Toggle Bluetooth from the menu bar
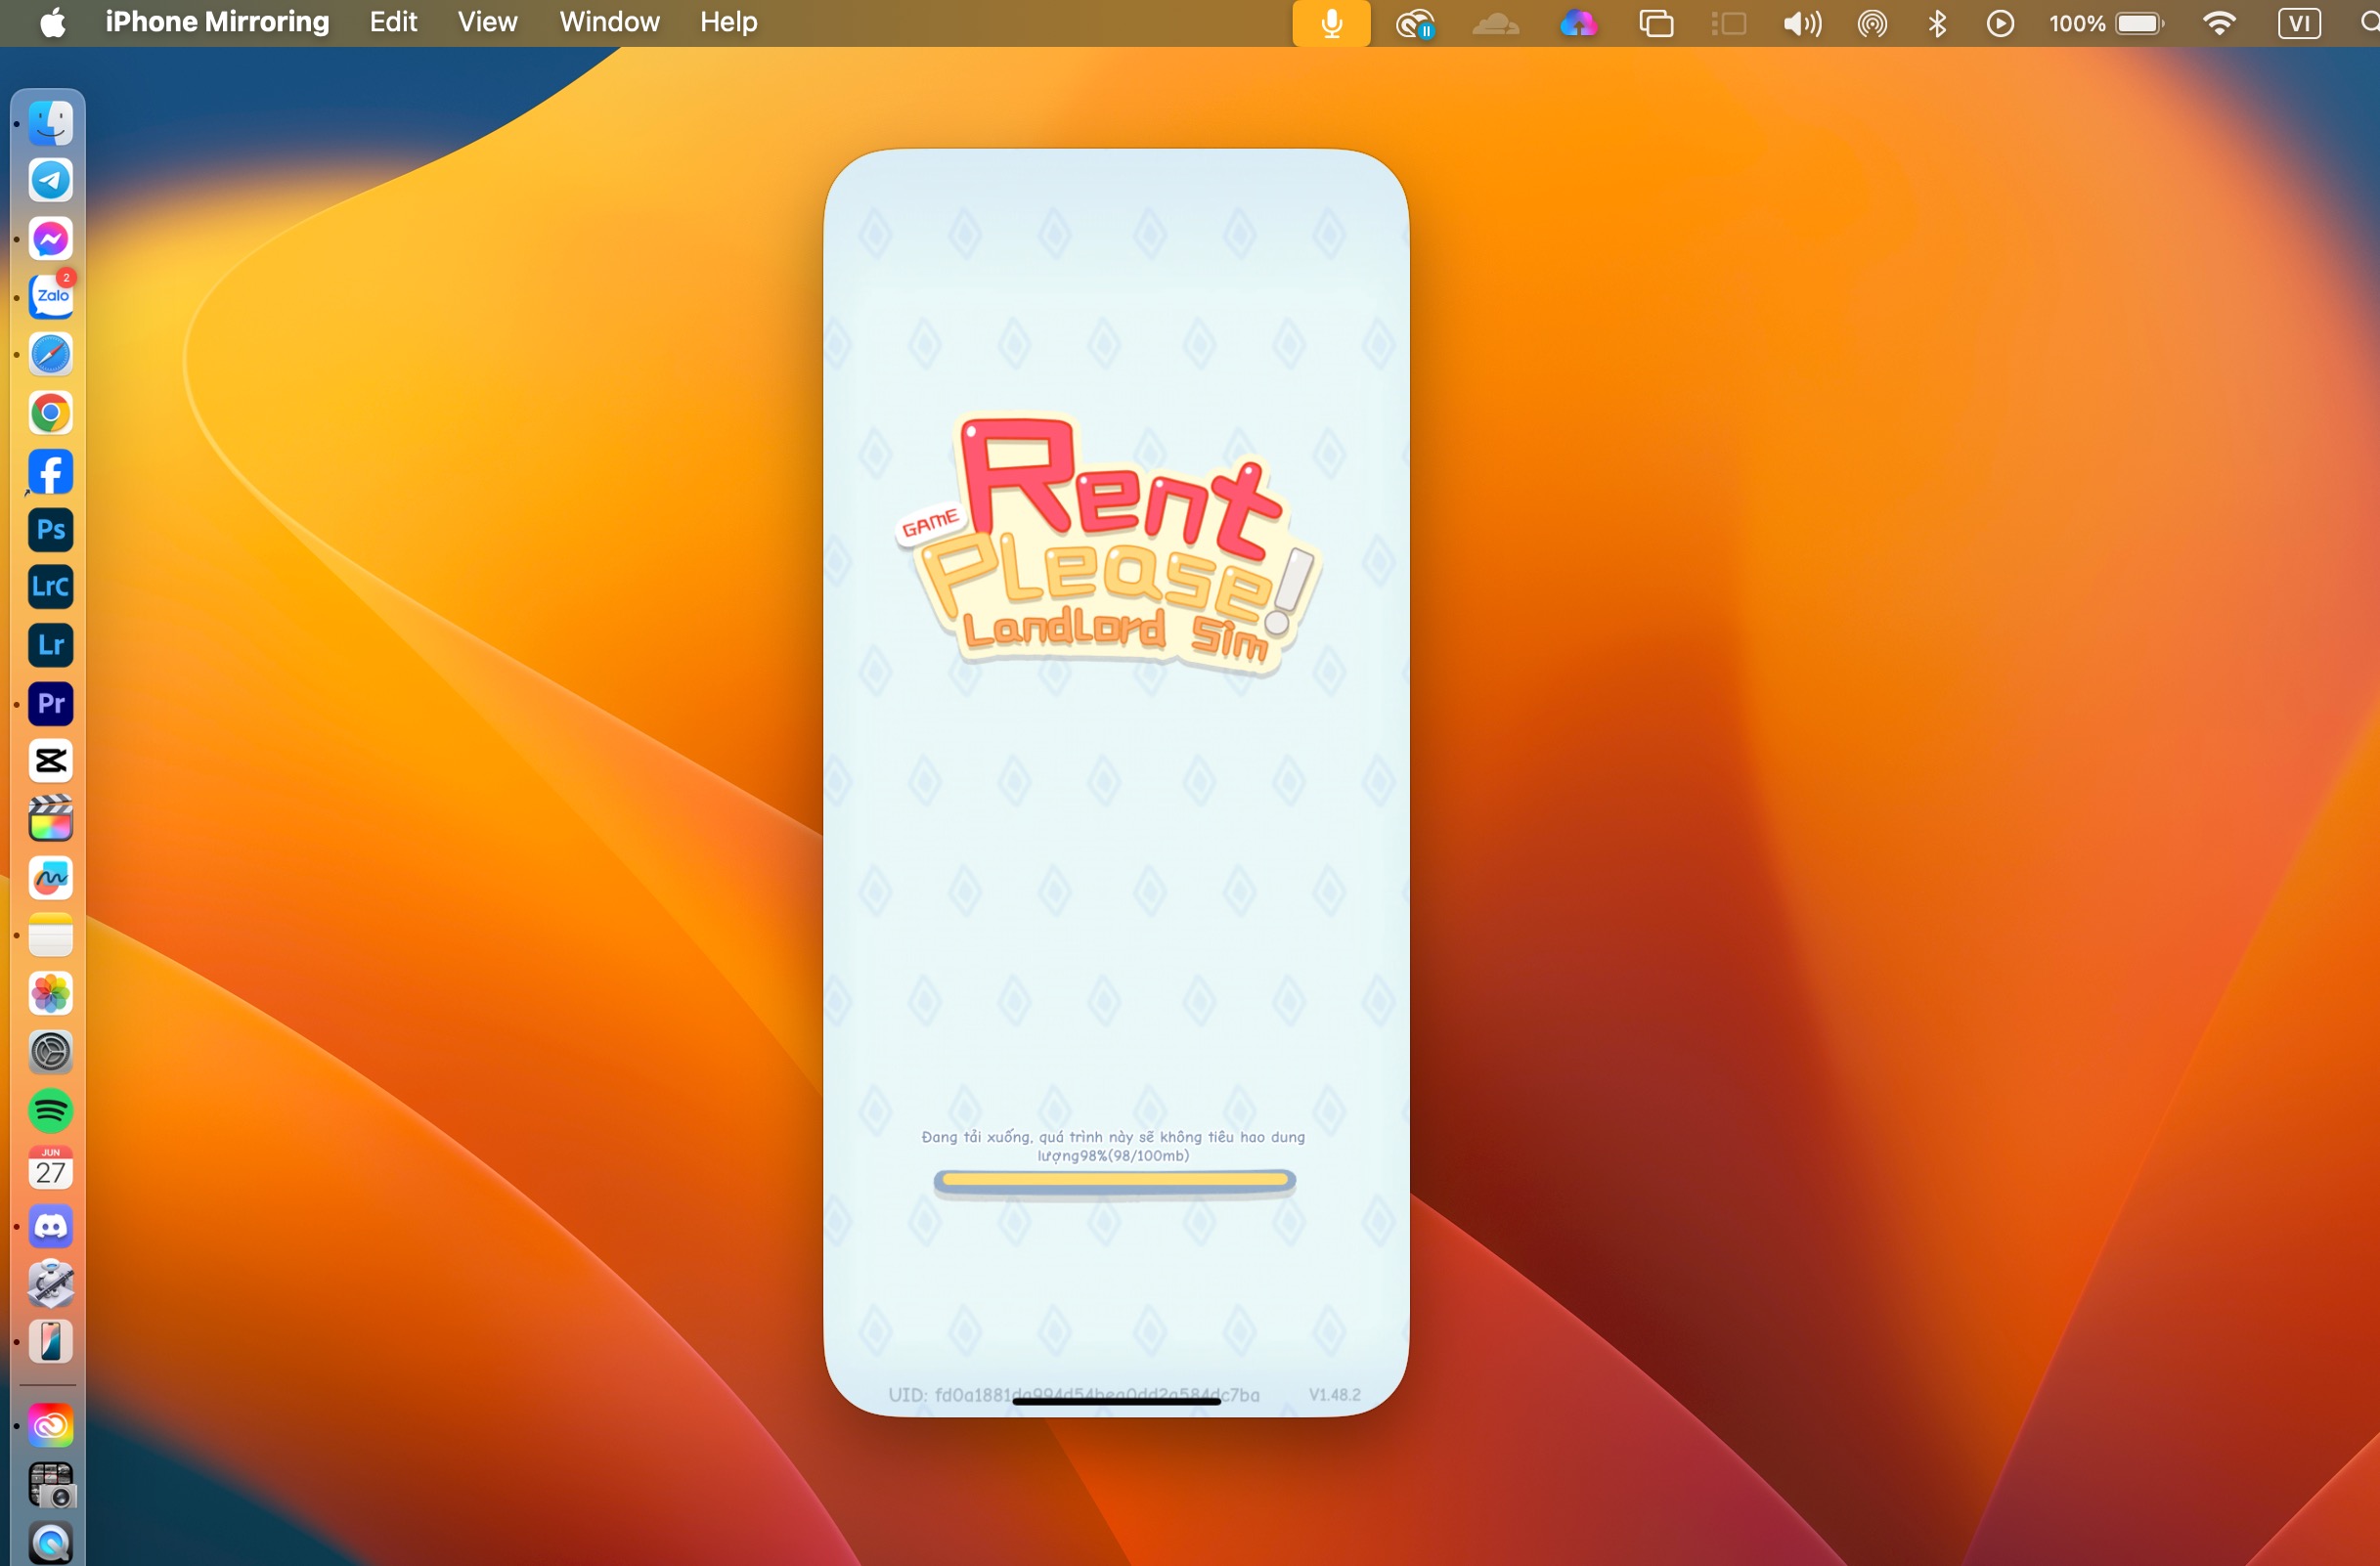Screen dimensions: 2380x1566 [1937, 23]
